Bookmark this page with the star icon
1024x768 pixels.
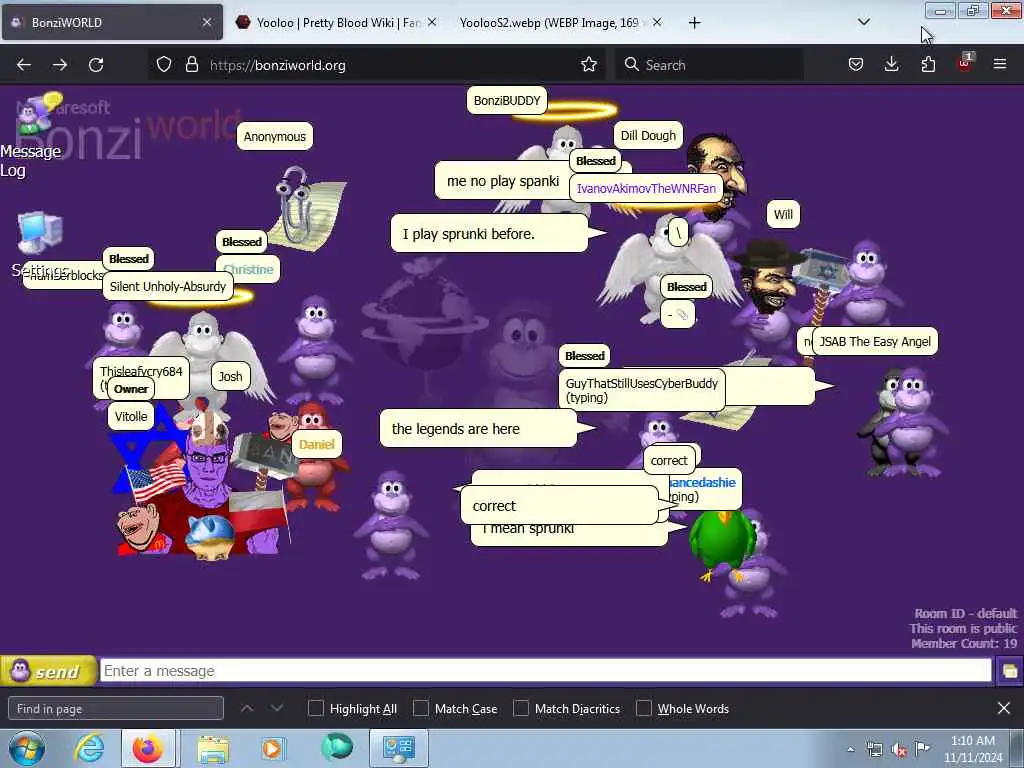click(589, 65)
